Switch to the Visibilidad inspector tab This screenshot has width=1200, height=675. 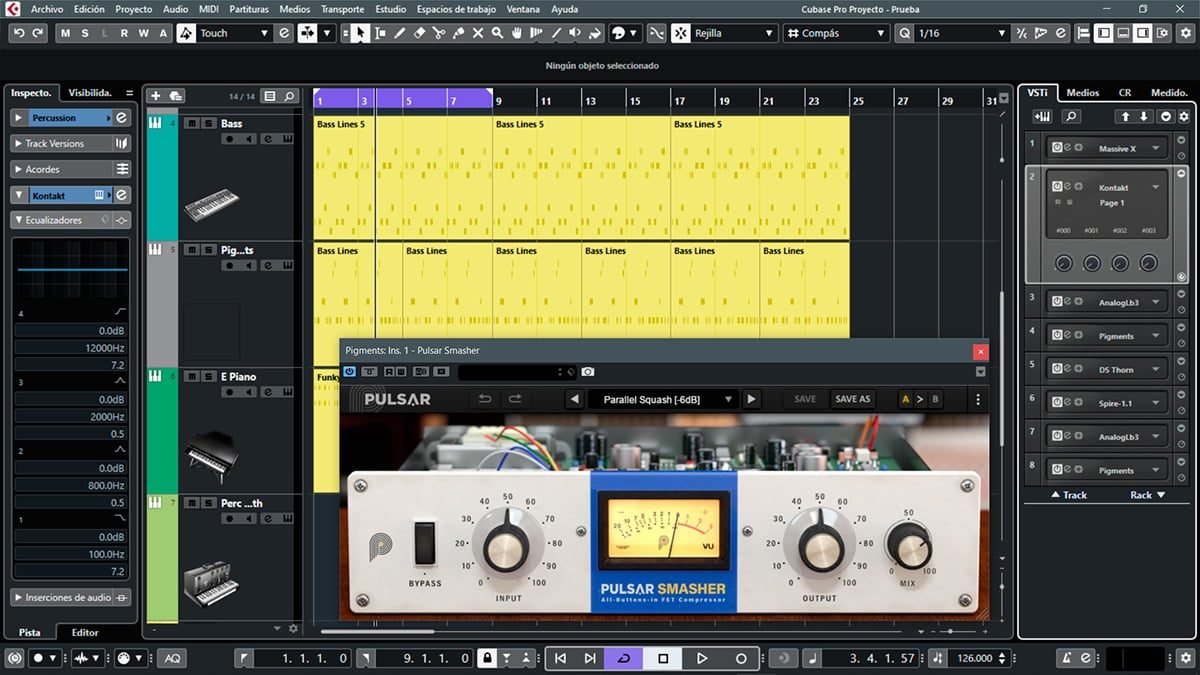pyautogui.click(x=89, y=92)
